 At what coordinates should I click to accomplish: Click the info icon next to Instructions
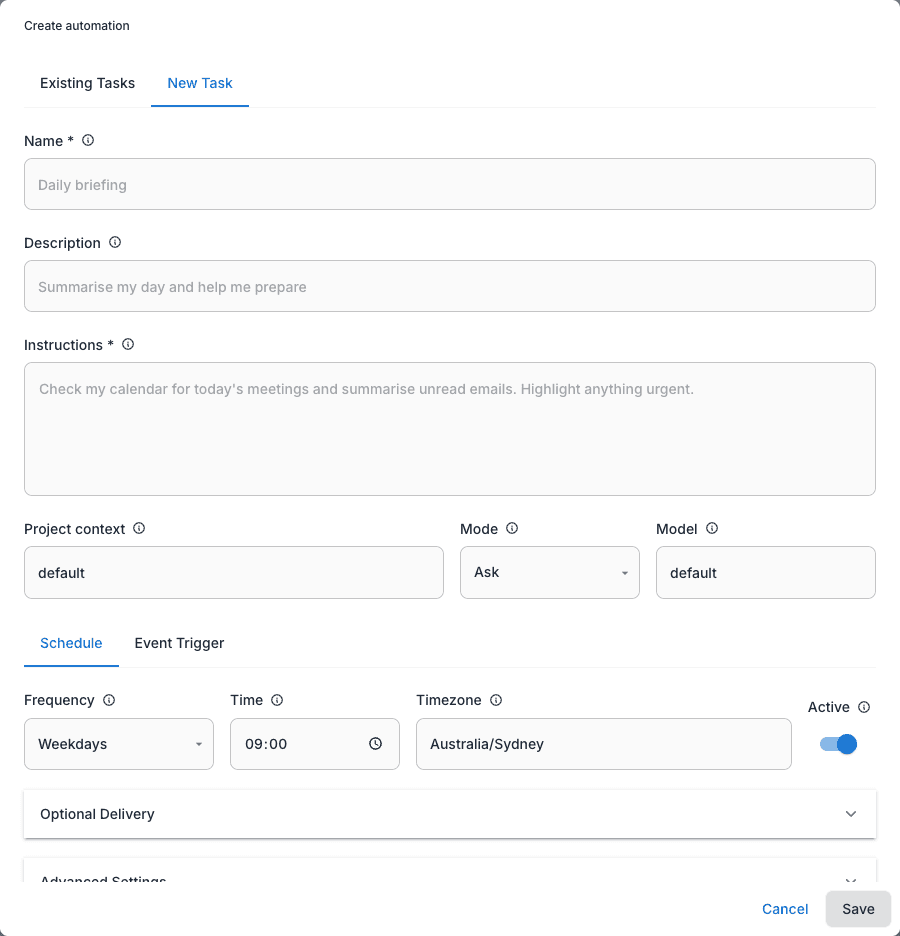[128, 344]
